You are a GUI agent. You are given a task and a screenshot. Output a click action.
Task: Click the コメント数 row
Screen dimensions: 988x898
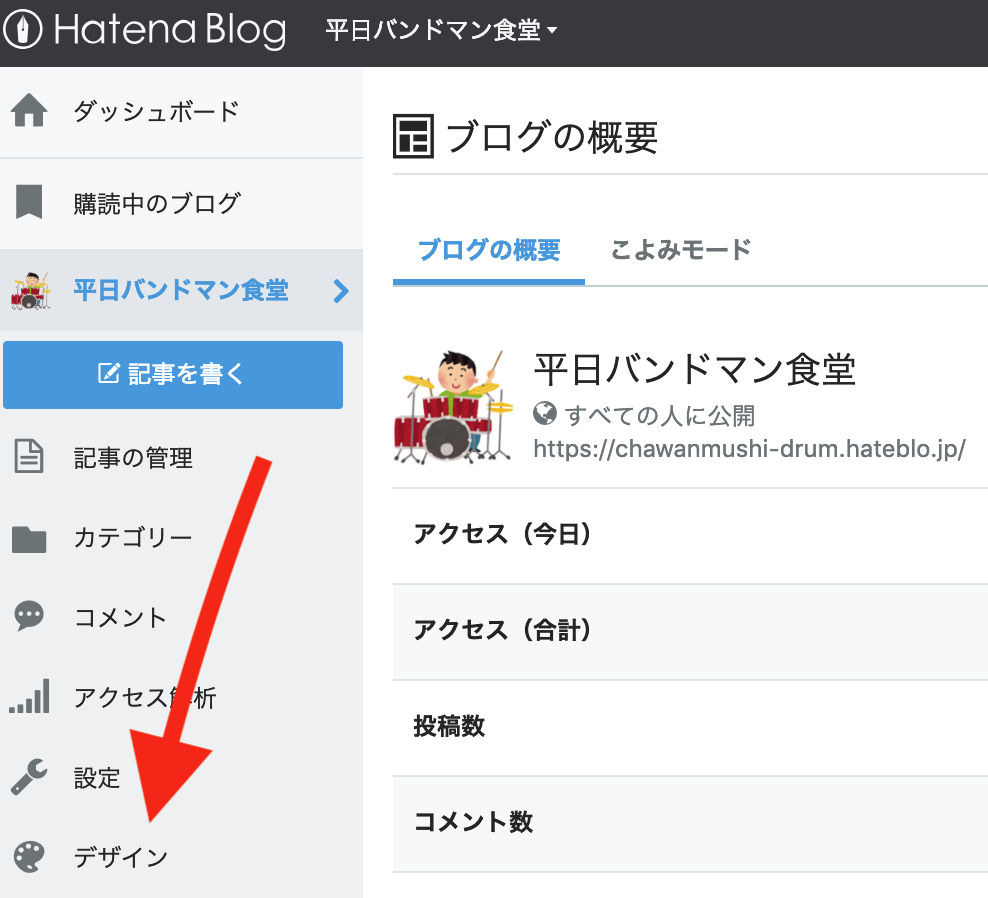tap(691, 824)
